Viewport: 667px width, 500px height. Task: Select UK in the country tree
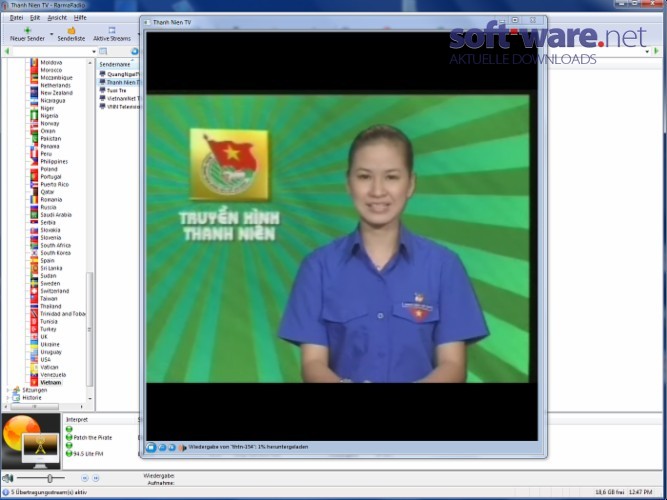44,337
